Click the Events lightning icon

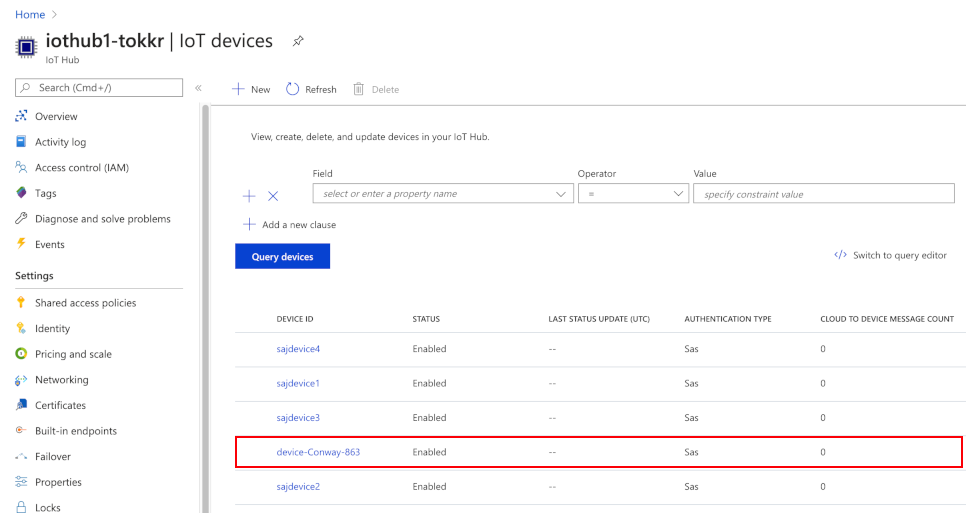22,244
